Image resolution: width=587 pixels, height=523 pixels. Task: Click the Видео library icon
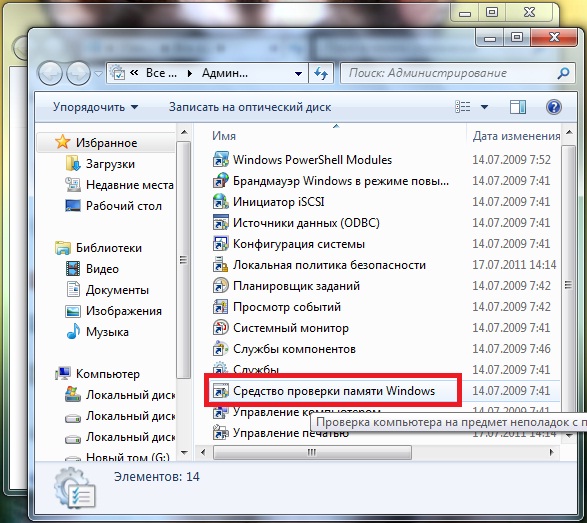tap(73, 268)
